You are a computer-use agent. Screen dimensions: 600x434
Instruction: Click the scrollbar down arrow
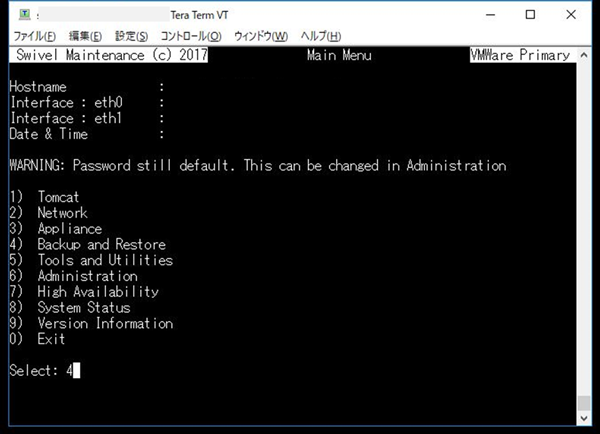click(584, 418)
